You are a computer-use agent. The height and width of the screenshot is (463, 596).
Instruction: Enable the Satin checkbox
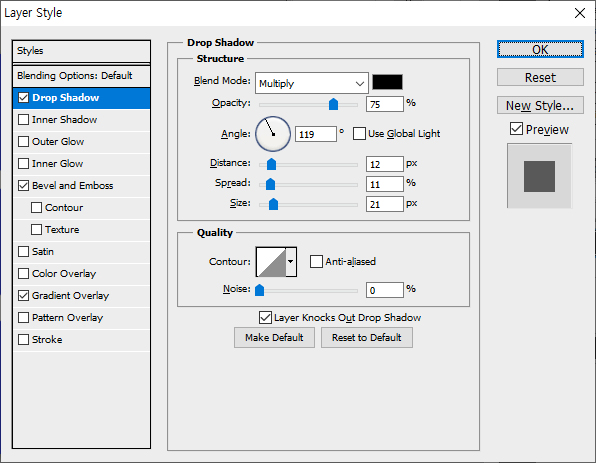pos(24,252)
